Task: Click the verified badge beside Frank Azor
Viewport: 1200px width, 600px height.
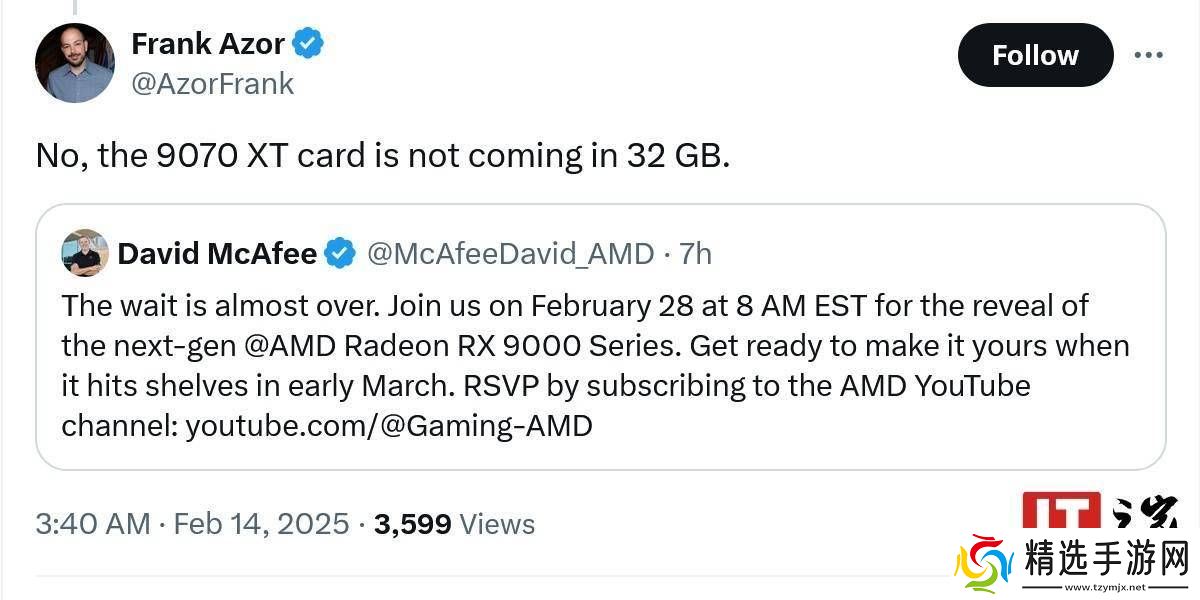Action: tap(308, 44)
